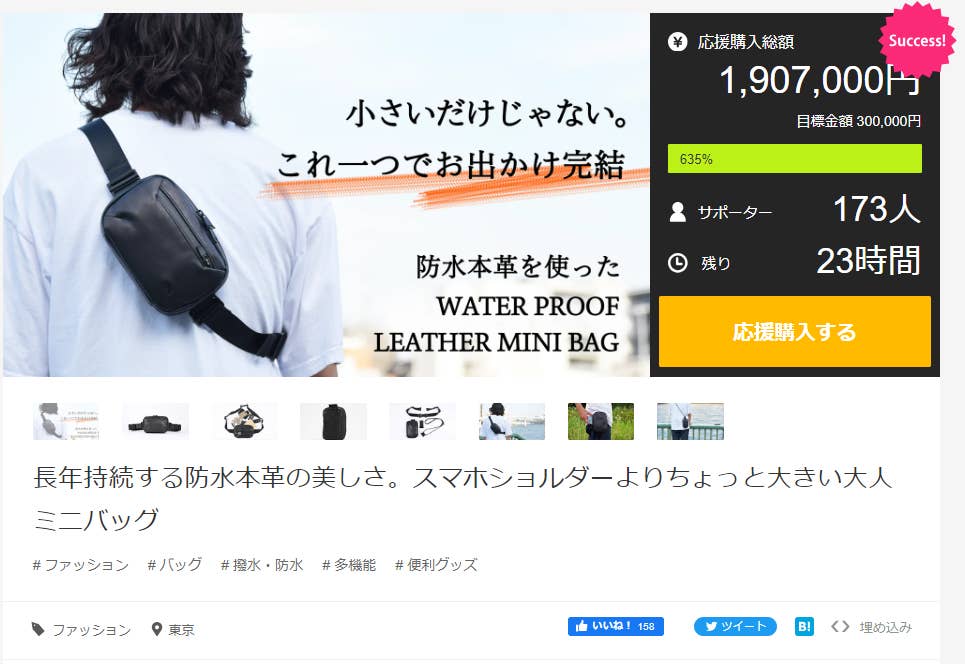Viewport: 965px width, 664px height.
Task: Click the 埋め込み embed link
Action: click(886, 627)
